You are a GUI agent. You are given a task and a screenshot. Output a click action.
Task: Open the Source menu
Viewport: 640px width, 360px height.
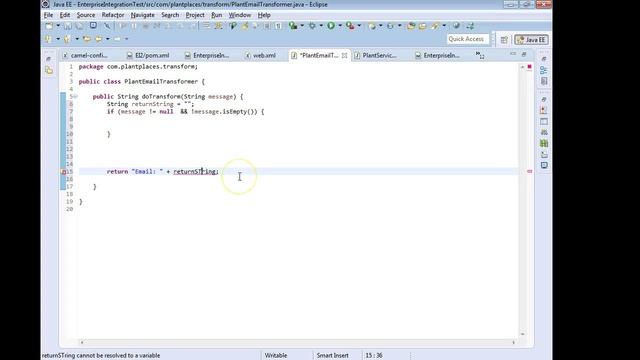[86, 15]
